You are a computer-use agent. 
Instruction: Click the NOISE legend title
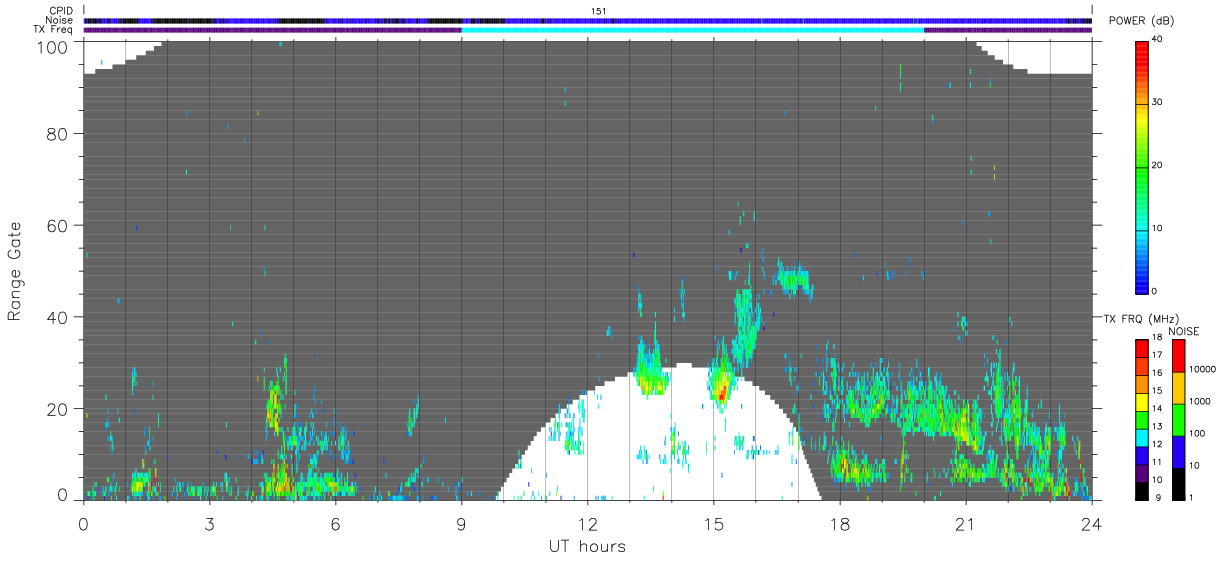pos(1183,331)
